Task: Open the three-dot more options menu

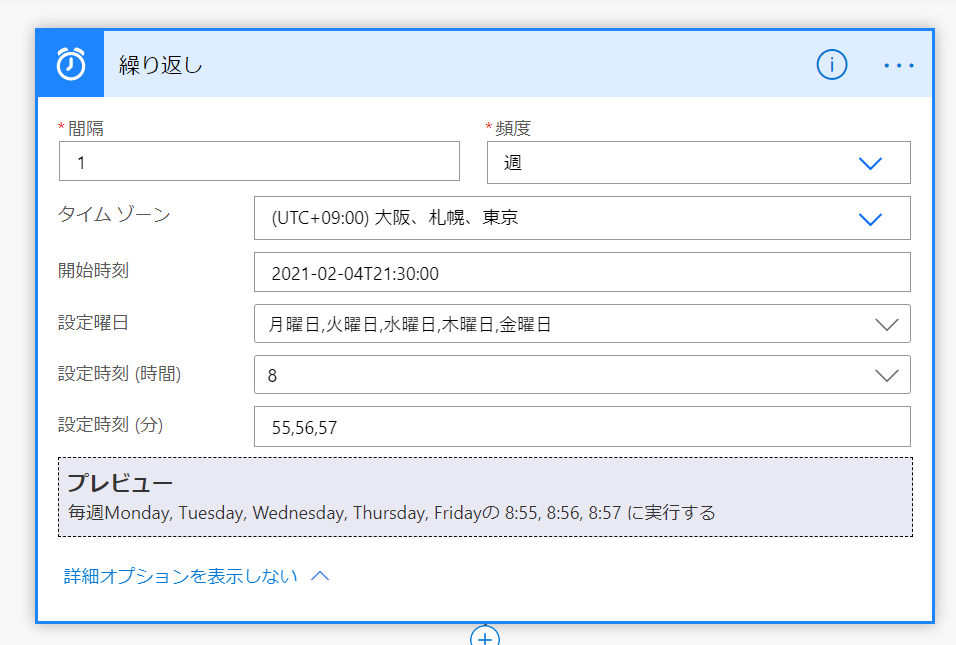Action: tap(899, 65)
